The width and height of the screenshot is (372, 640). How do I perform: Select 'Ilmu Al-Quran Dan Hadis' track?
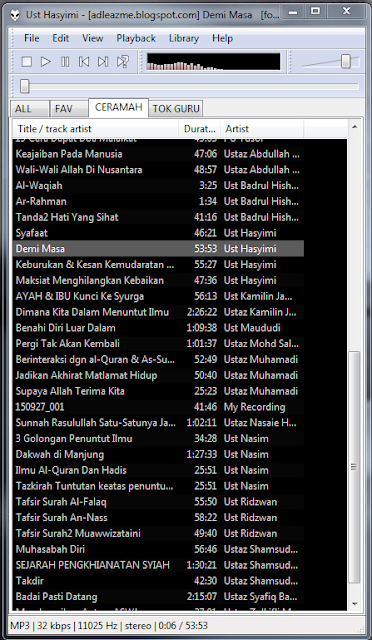click(158, 470)
